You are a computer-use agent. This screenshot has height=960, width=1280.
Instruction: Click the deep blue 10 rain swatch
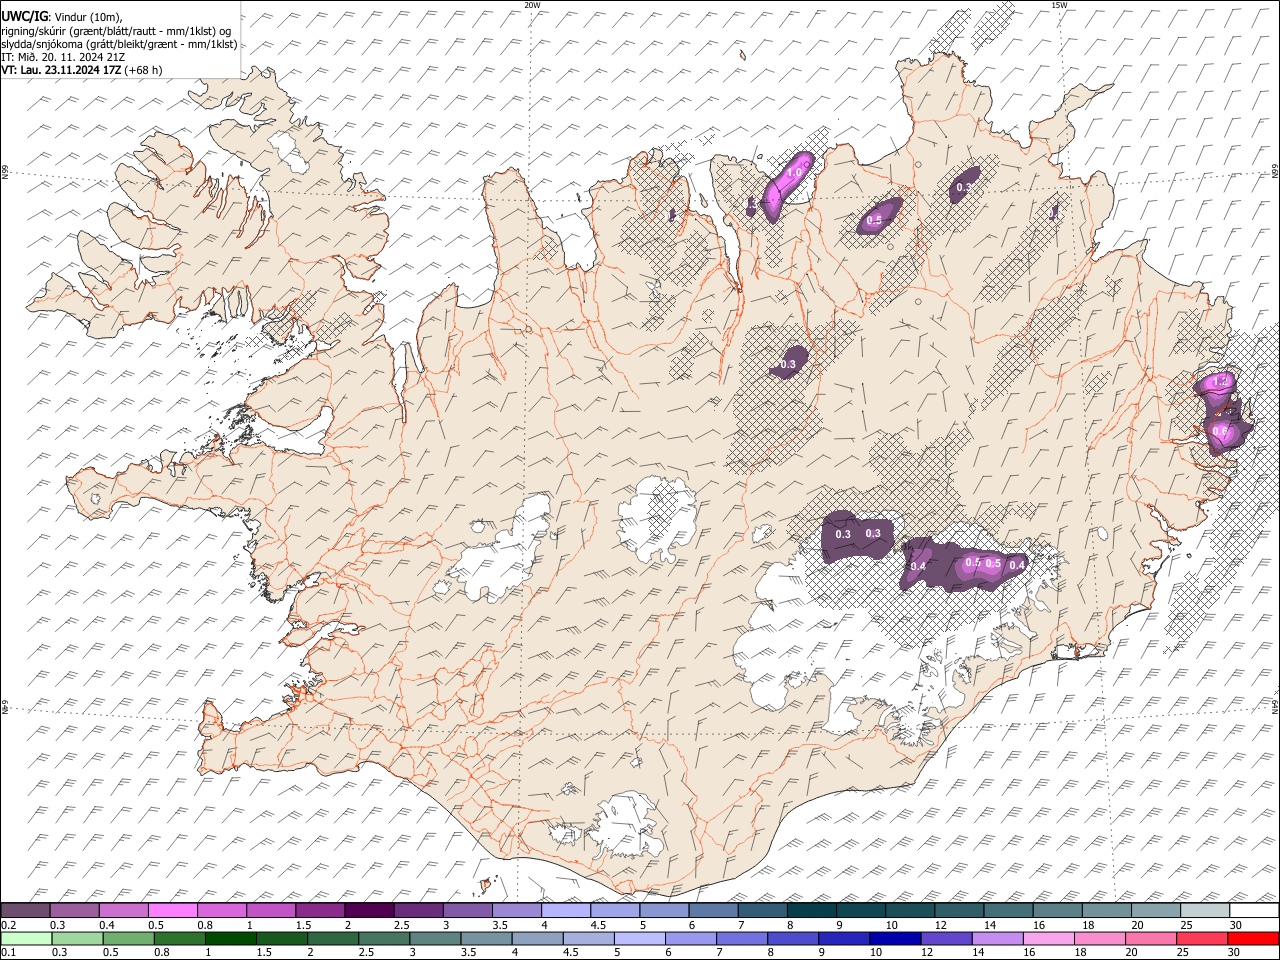894,938
